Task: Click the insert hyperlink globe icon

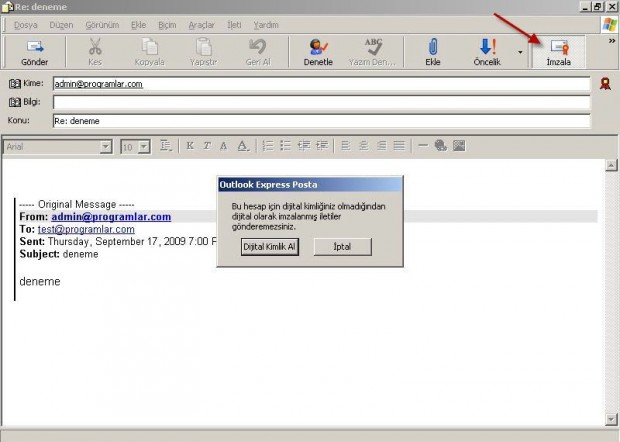Action: 440,146
